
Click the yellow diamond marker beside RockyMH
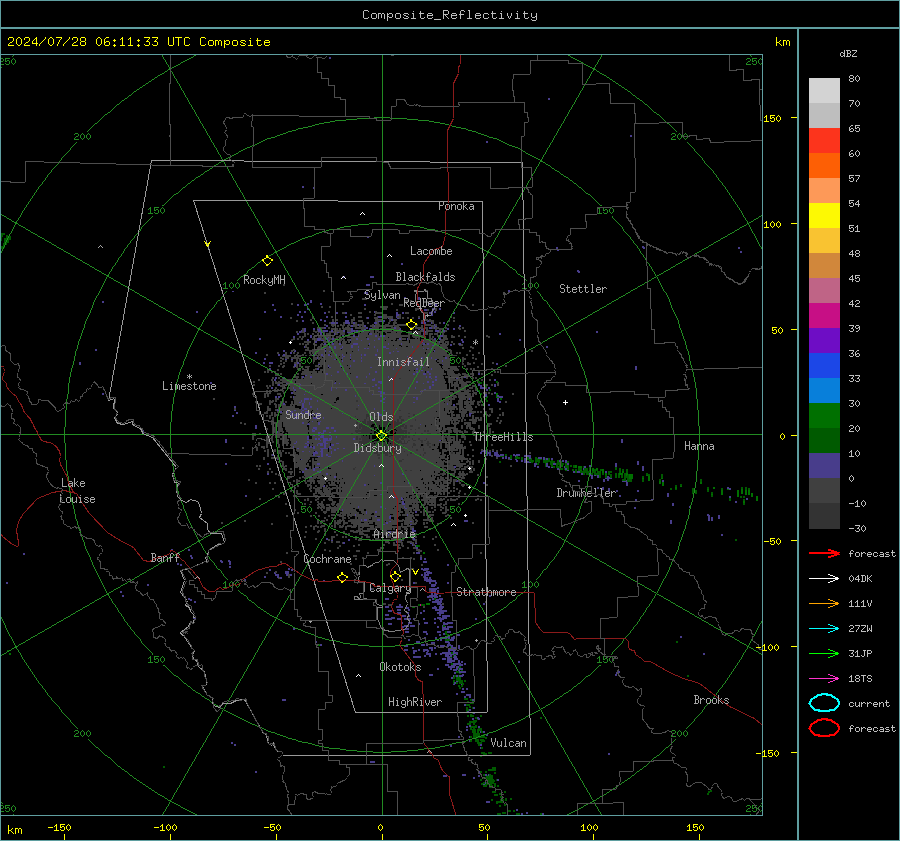point(267,261)
